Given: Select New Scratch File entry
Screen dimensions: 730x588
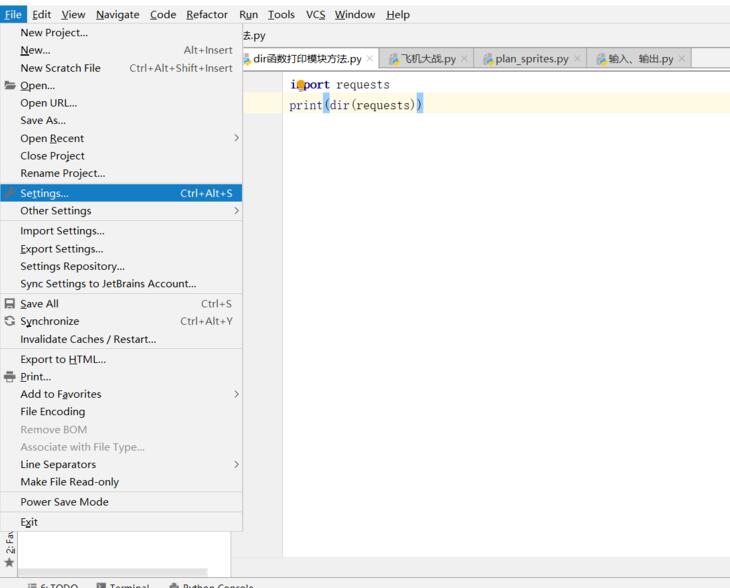Looking at the screenshot, I should click(x=121, y=68).
